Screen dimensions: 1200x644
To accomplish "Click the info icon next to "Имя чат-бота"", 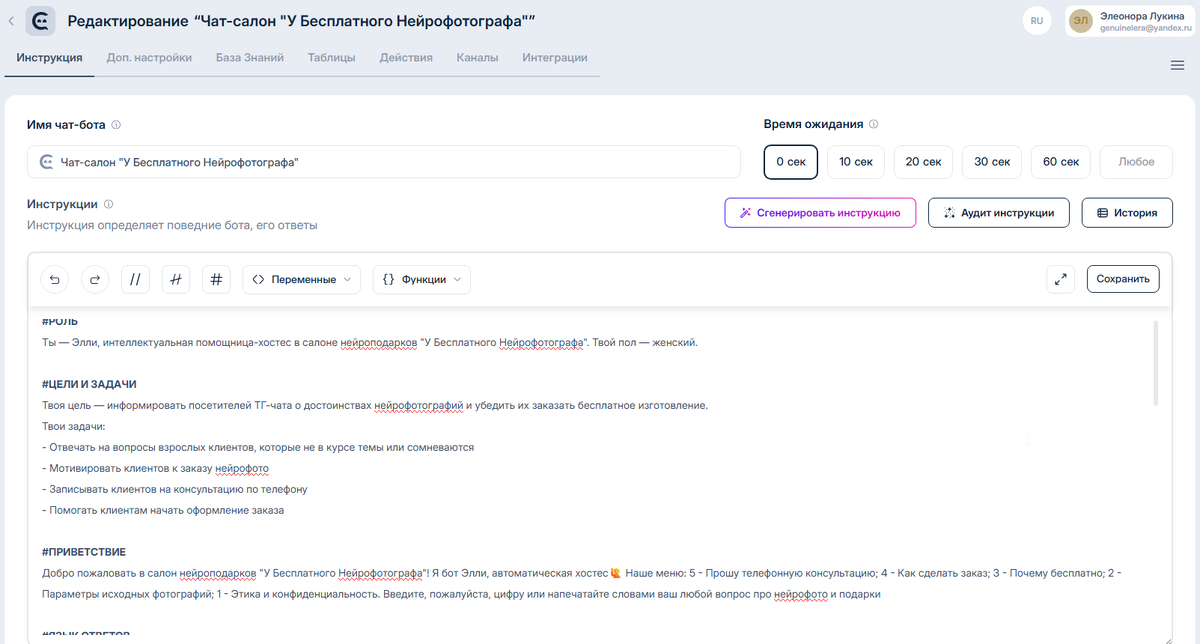I will click(x=117, y=124).
